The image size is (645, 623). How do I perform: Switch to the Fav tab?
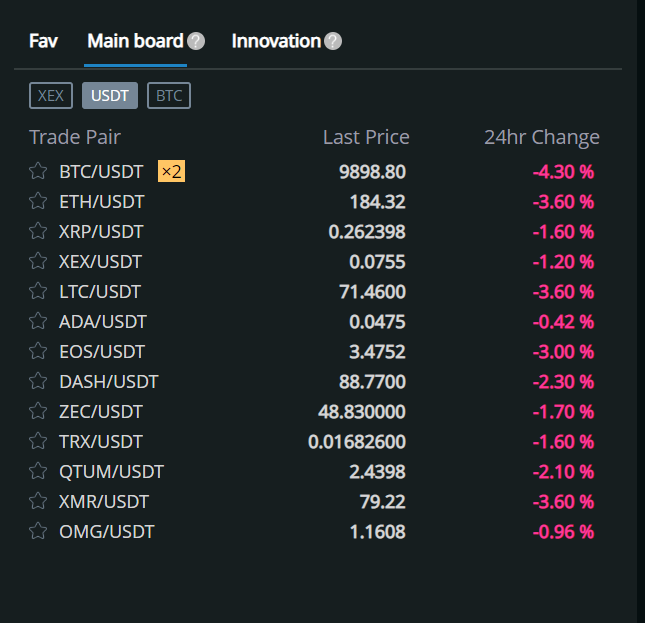point(43,41)
